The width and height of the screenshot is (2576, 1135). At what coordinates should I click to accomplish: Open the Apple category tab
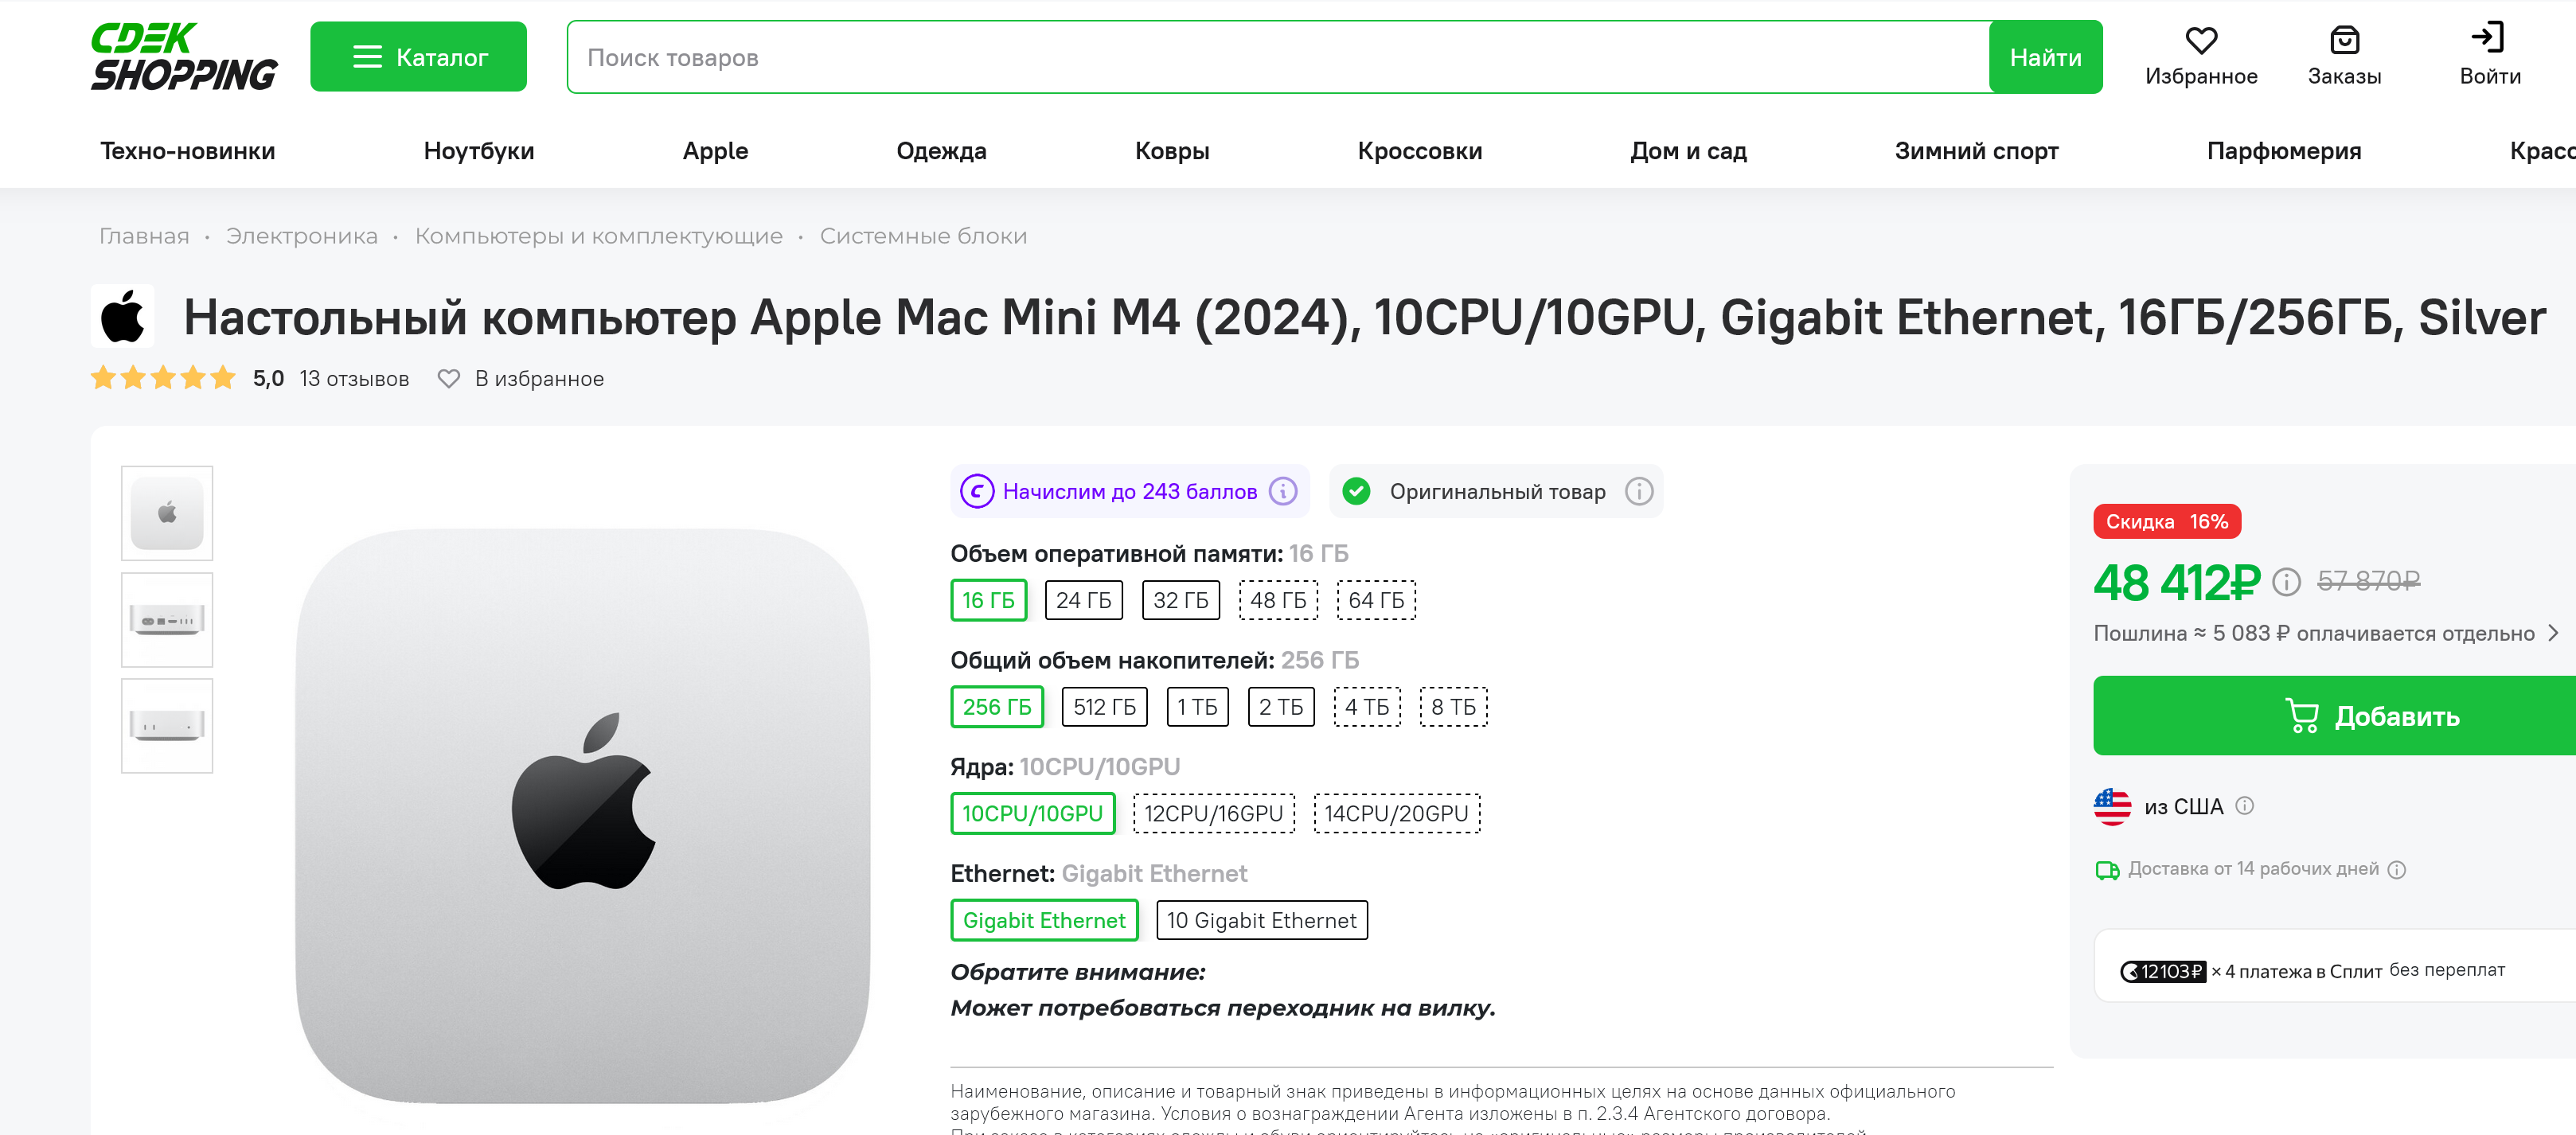[715, 151]
